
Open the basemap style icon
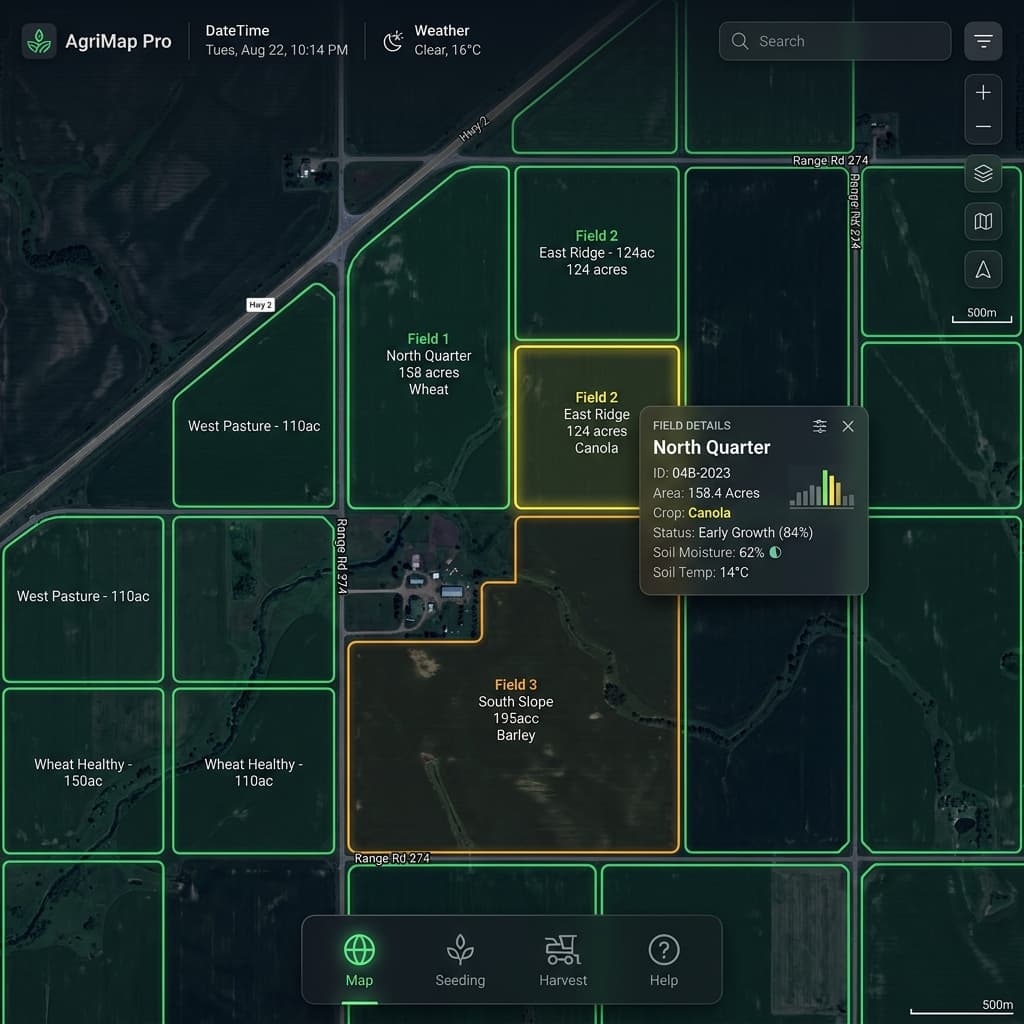coord(983,221)
